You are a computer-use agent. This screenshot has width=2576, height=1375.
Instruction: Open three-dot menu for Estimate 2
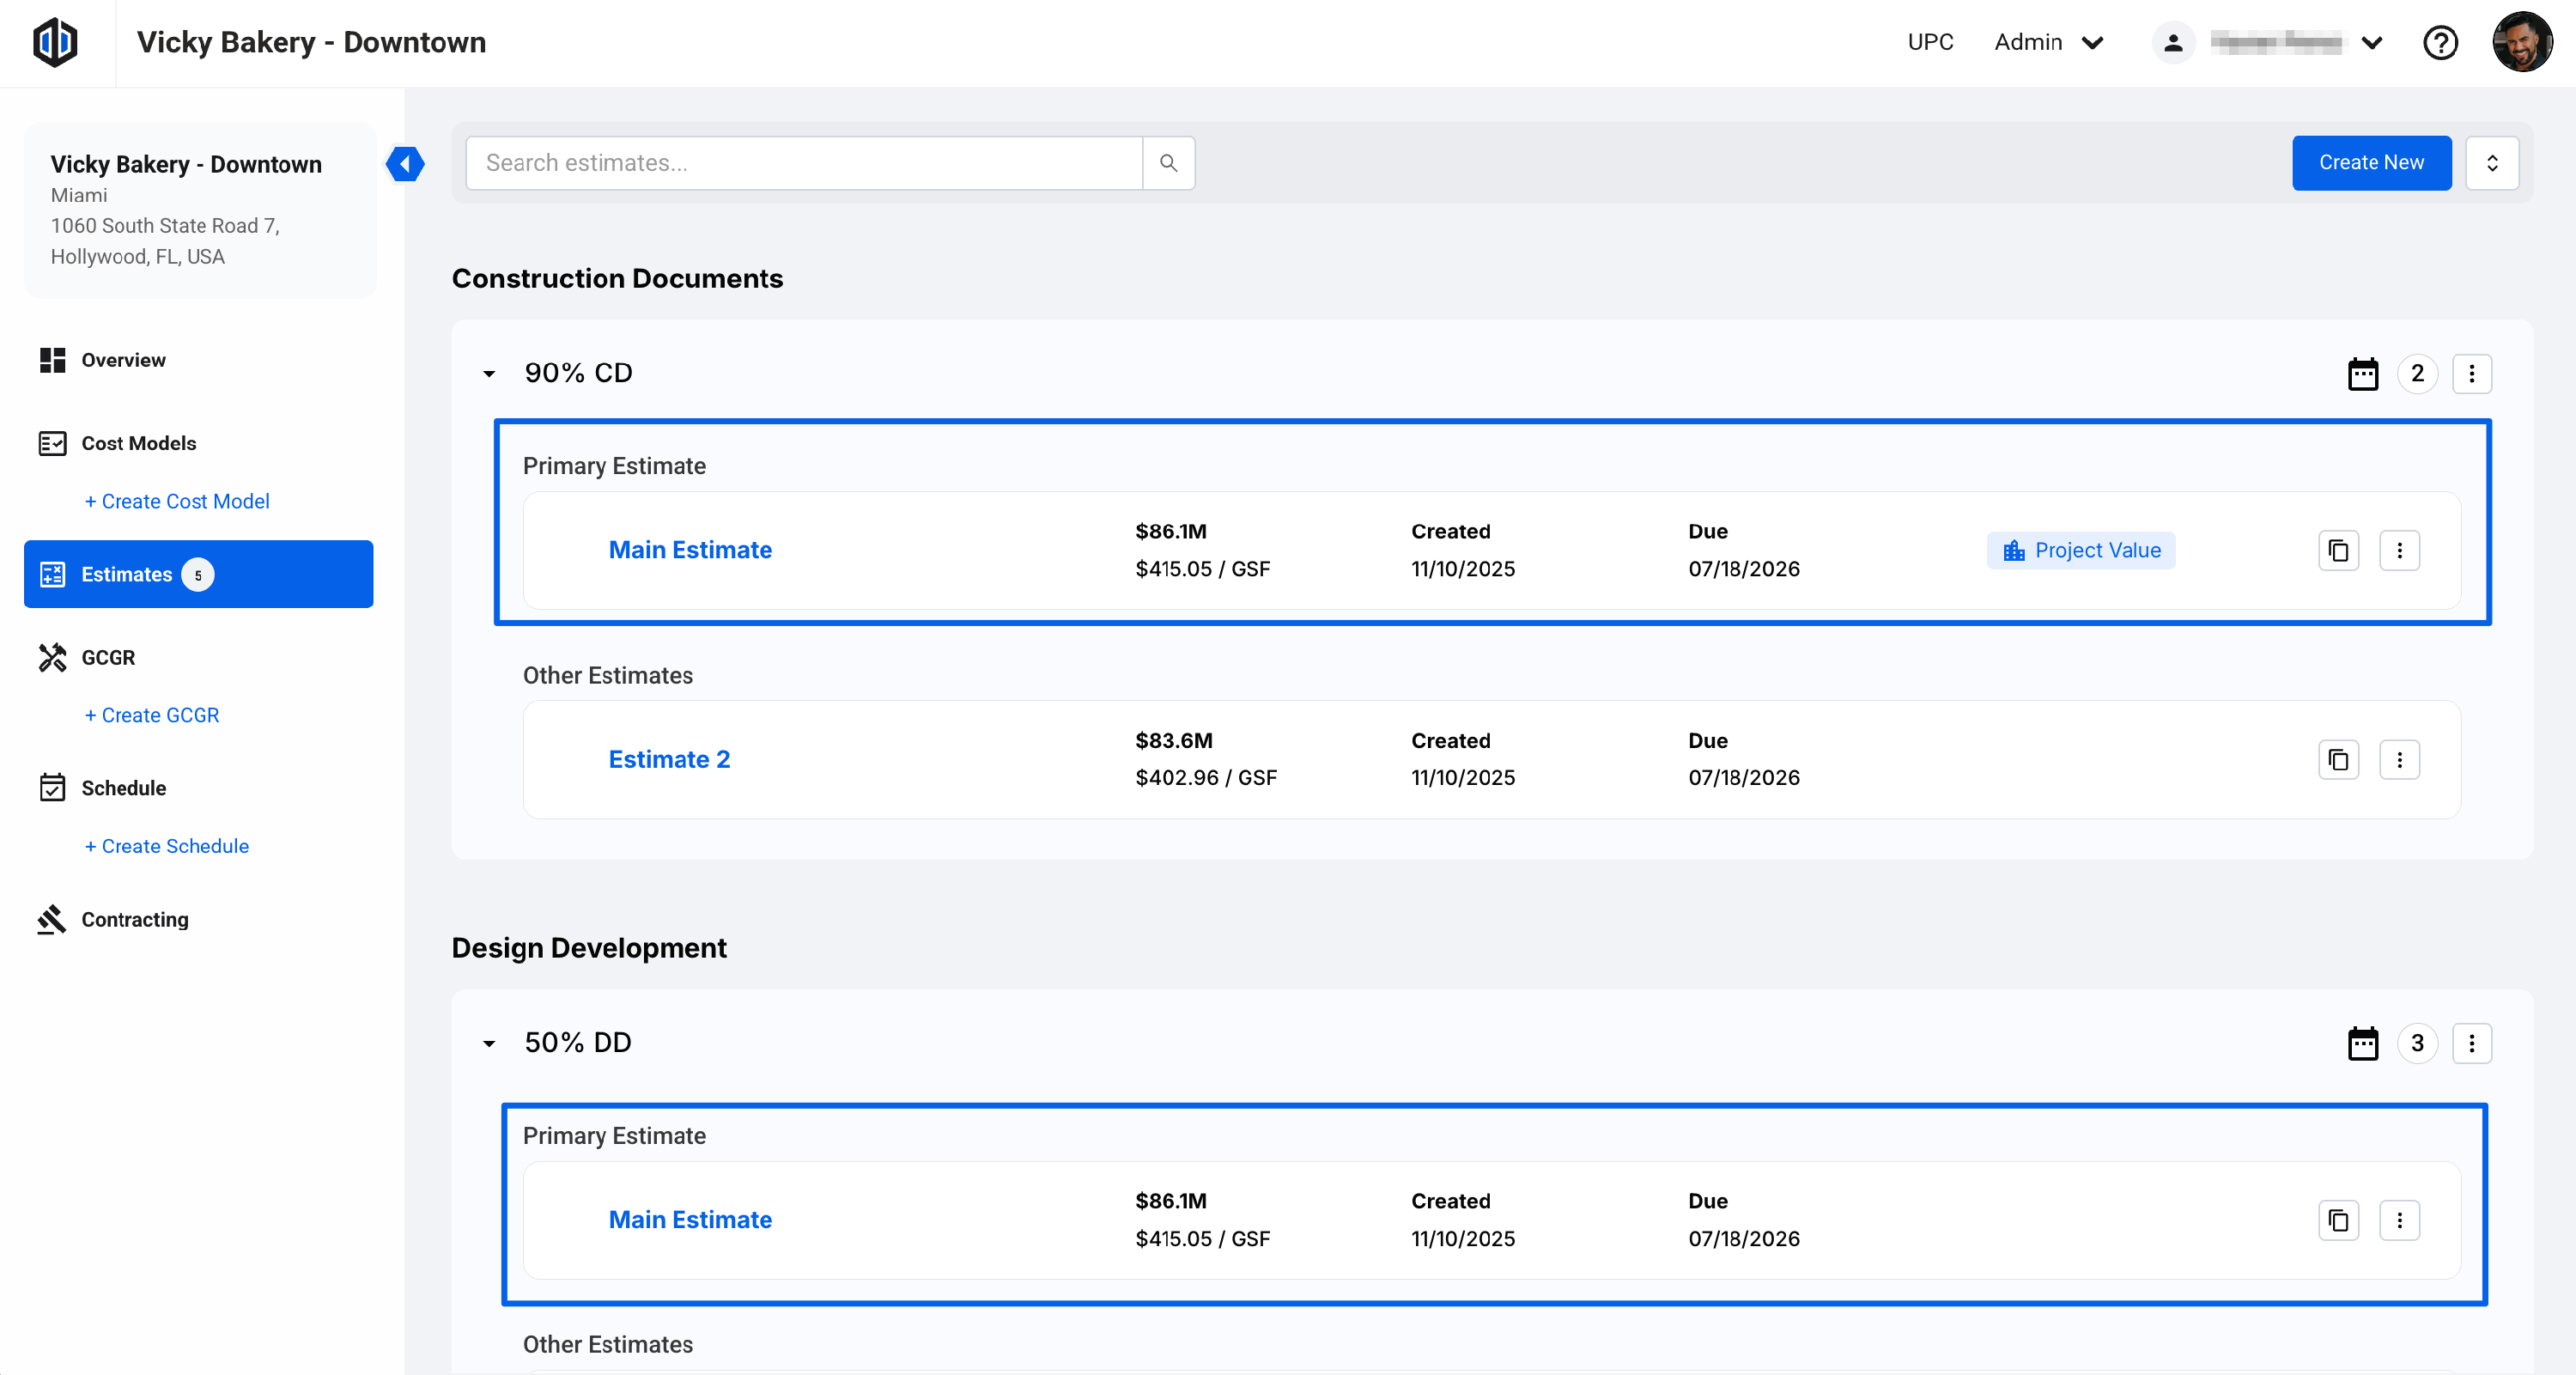[2399, 760]
